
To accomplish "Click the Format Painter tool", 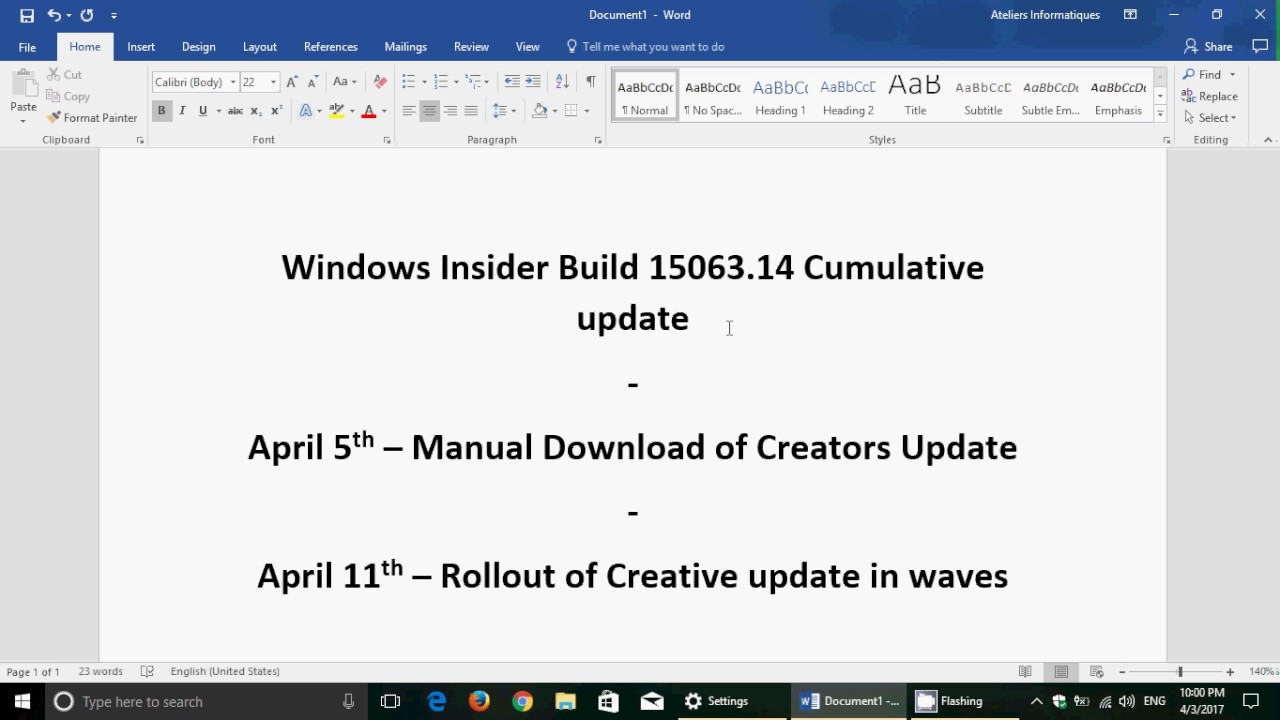I will (92, 118).
